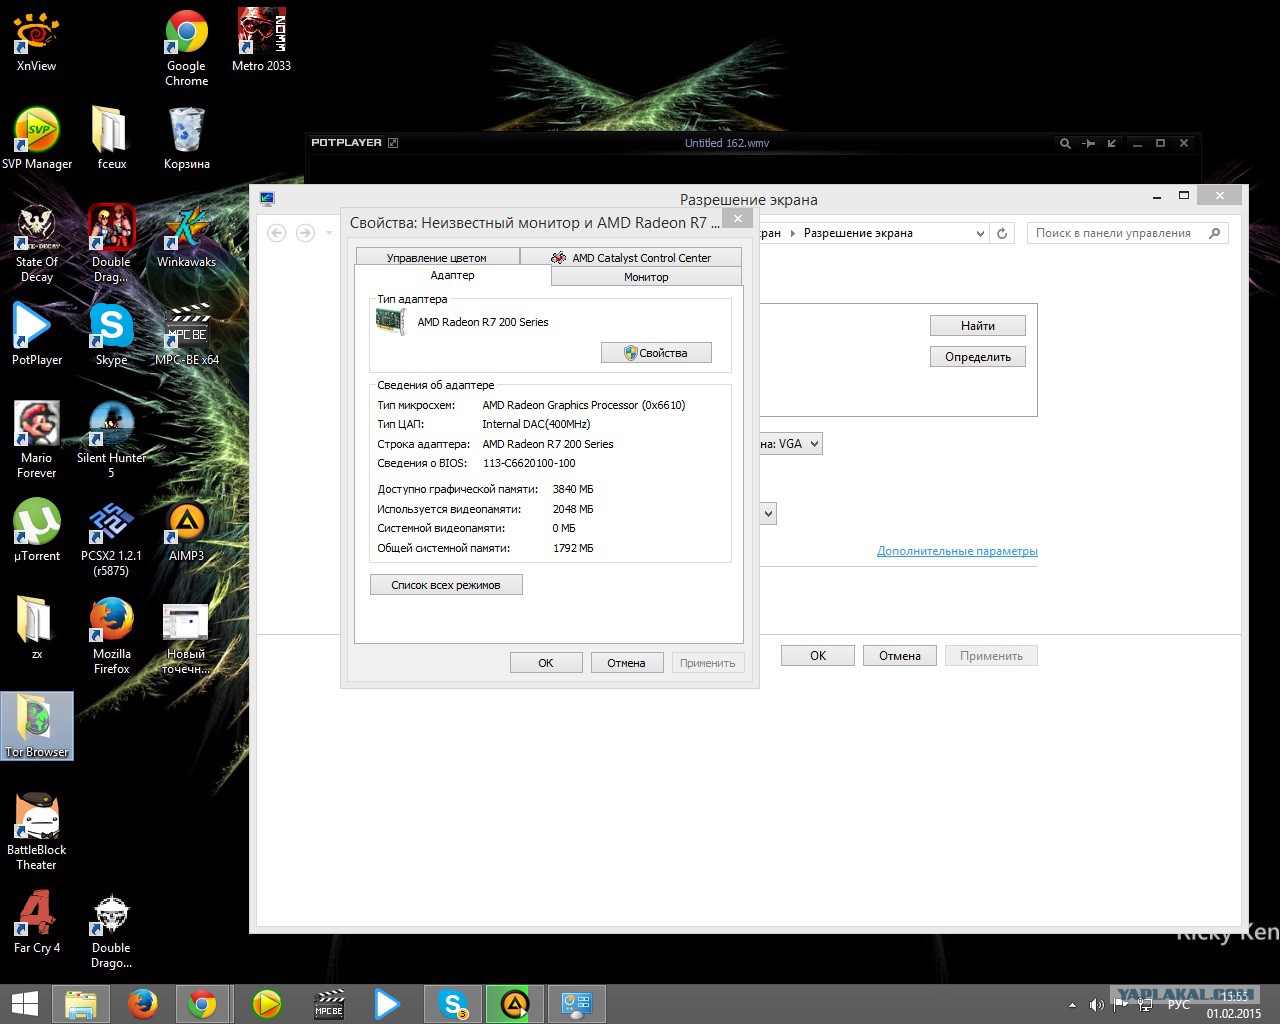Click the pin icon in PotPlayer title bar
Image resolution: width=1280 pixels, height=1024 pixels.
click(x=1089, y=143)
